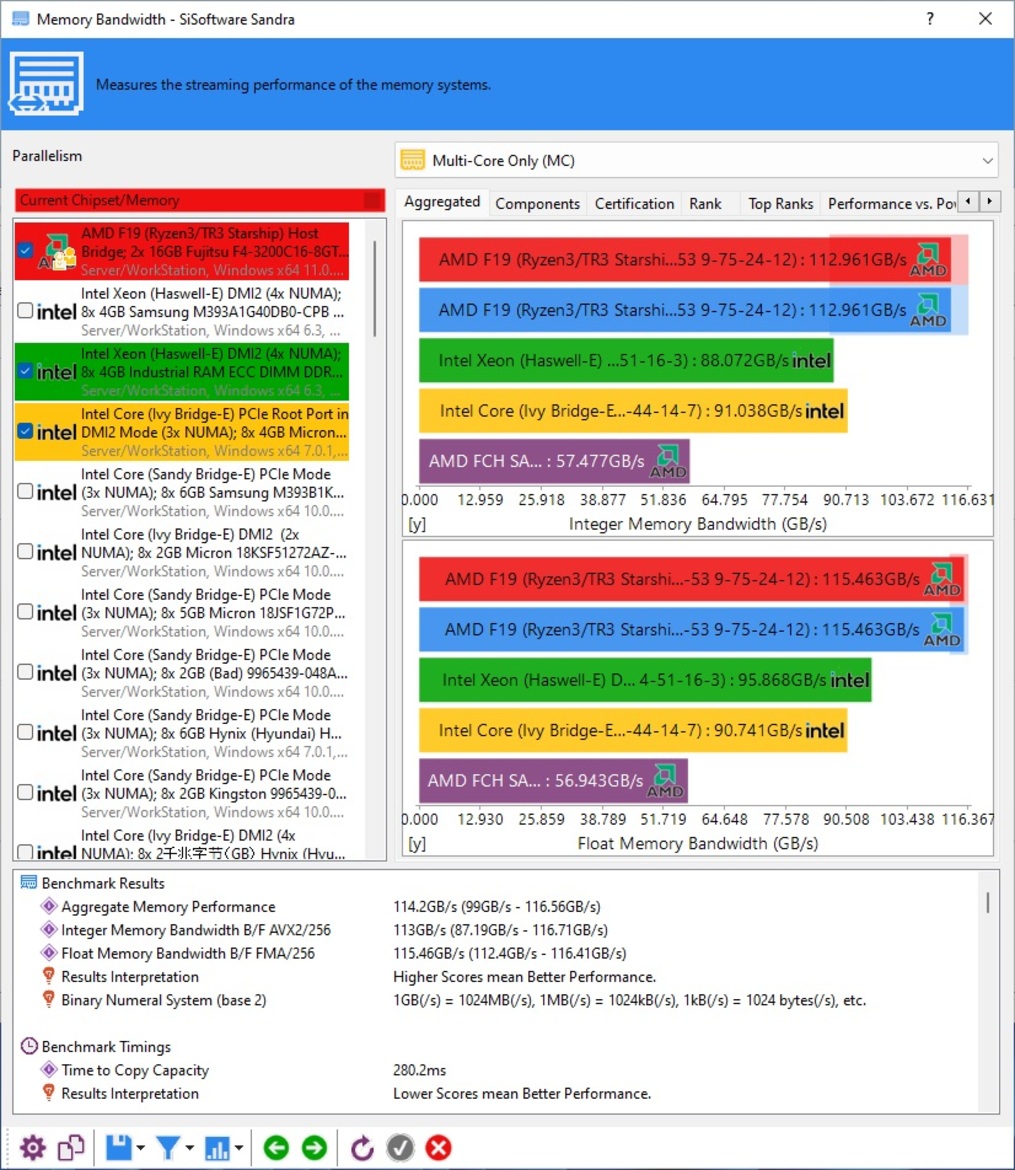
Task: Open the chart icon dropdown arrow
Action: [x=238, y=1148]
